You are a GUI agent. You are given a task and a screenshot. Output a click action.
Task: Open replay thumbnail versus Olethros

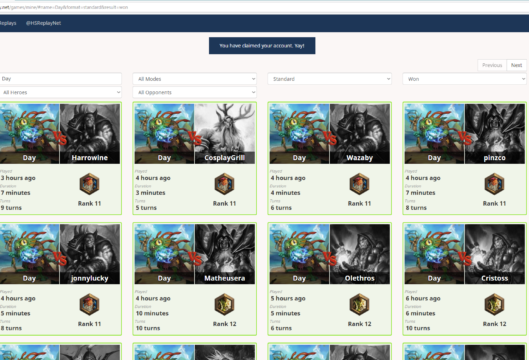tap(330, 254)
